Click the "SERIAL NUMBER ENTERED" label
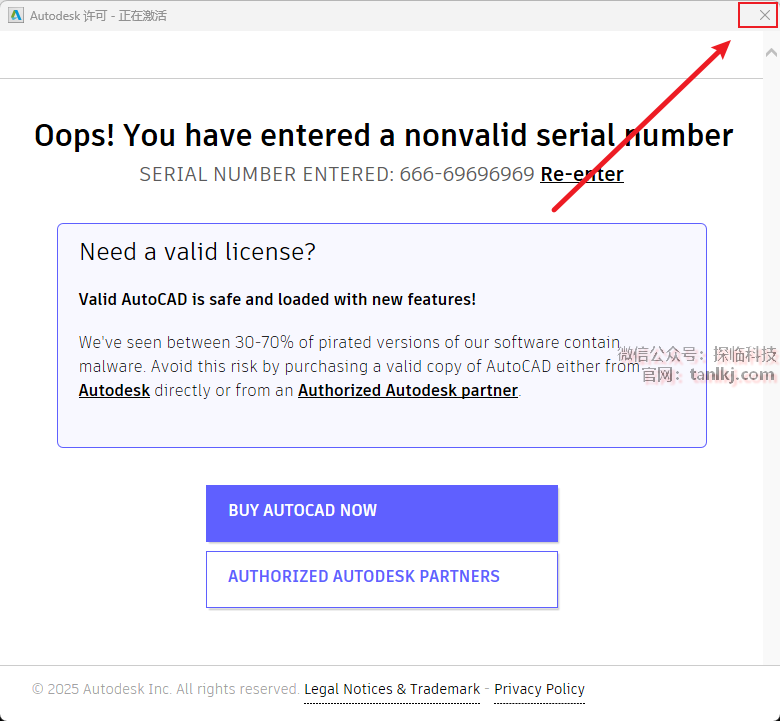The width and height of the screenshot is (780, 721). tap(267, 174)
